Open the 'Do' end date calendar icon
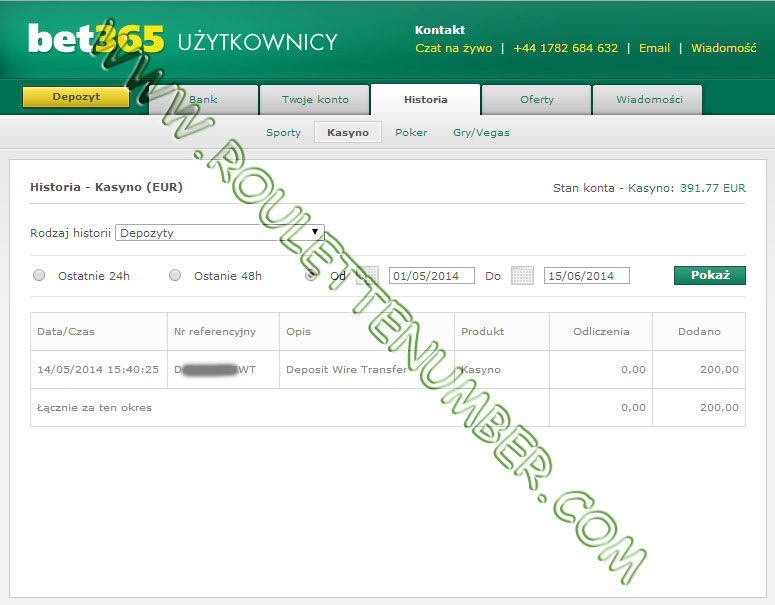 [x=522, y=276]
